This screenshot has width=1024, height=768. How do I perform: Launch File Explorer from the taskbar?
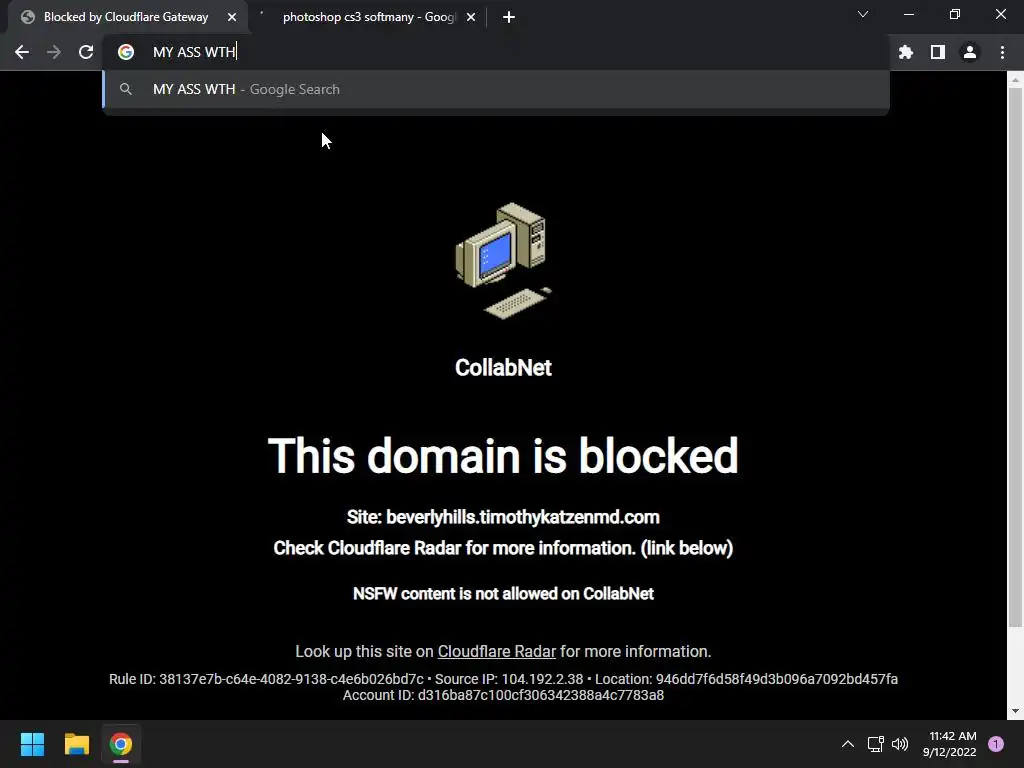(76, 744)
